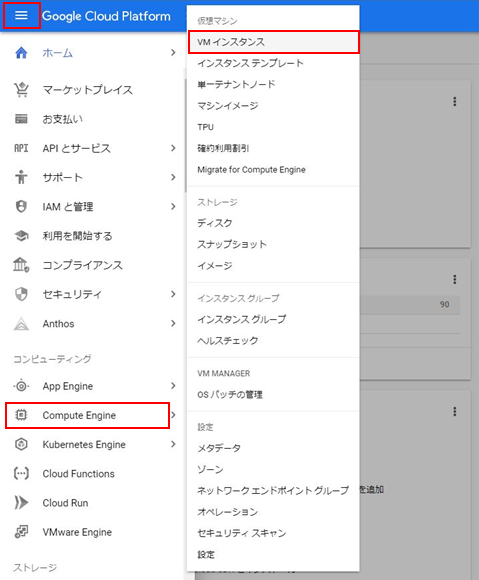The width and height of the screenshot is (479, 580).
Task: Expand the Kubernetes Engine submenu chevron
Action: [x=173, y=444]
